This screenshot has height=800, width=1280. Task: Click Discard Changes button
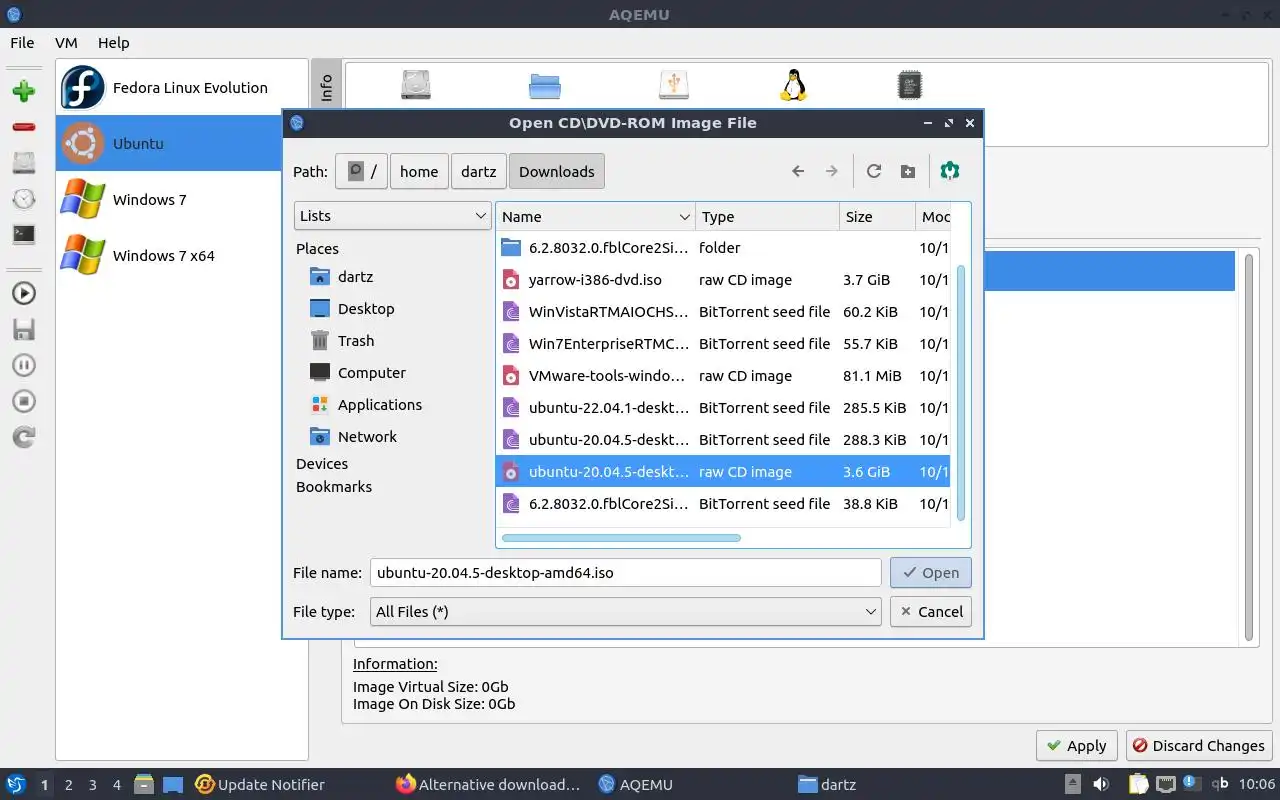point(1199,746)
